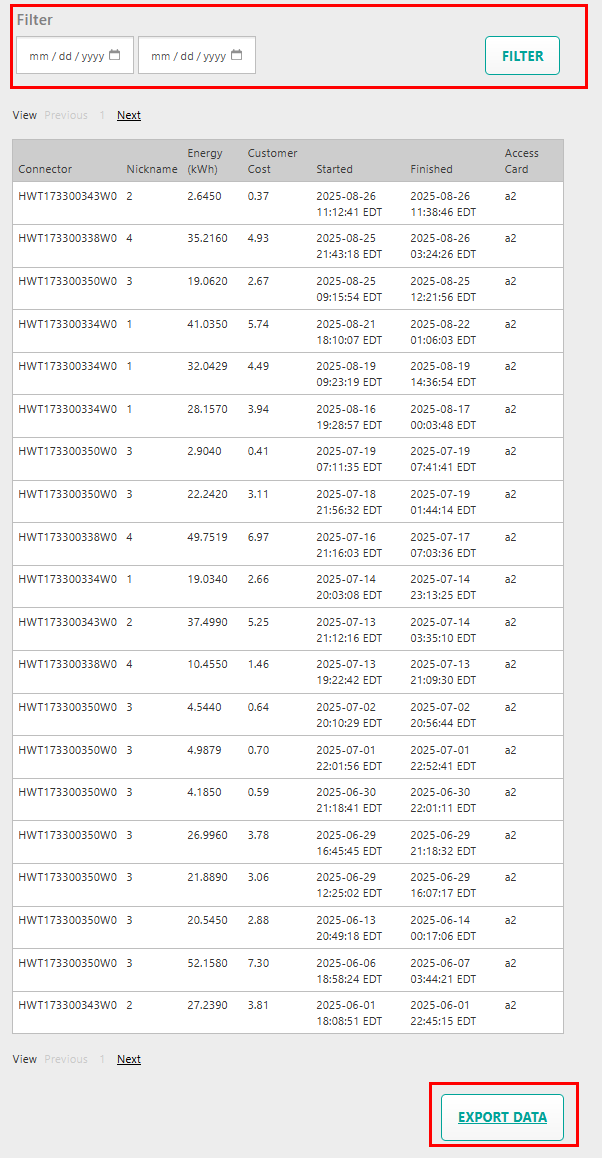Viewport: 602px width, 1158px height.
Task: Click the Energy (kWh) column header
Action: (x=205, y=161)
